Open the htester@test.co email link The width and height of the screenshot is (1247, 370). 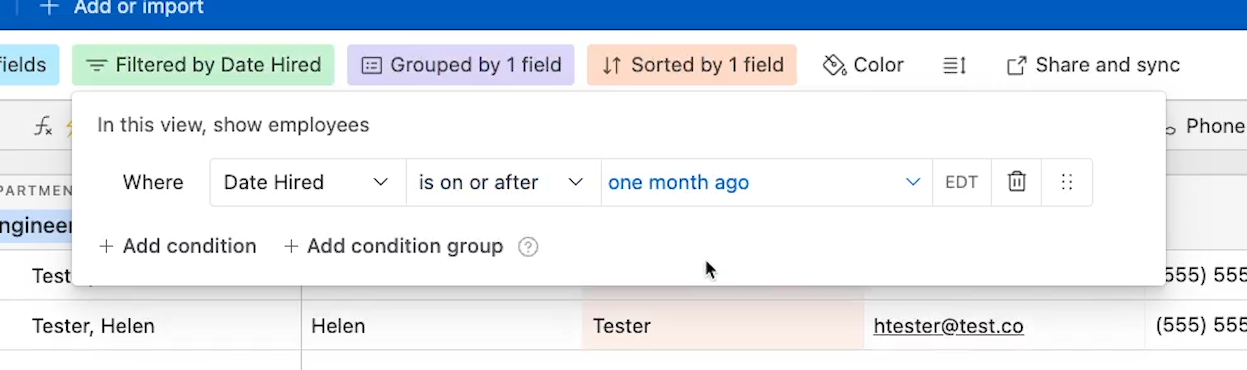pyautogui.click(x=948, y=326)
